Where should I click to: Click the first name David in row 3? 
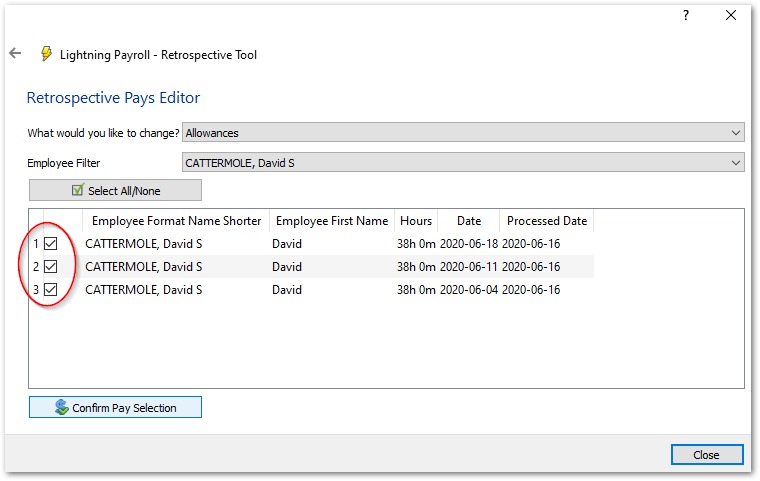pos(287,289)
